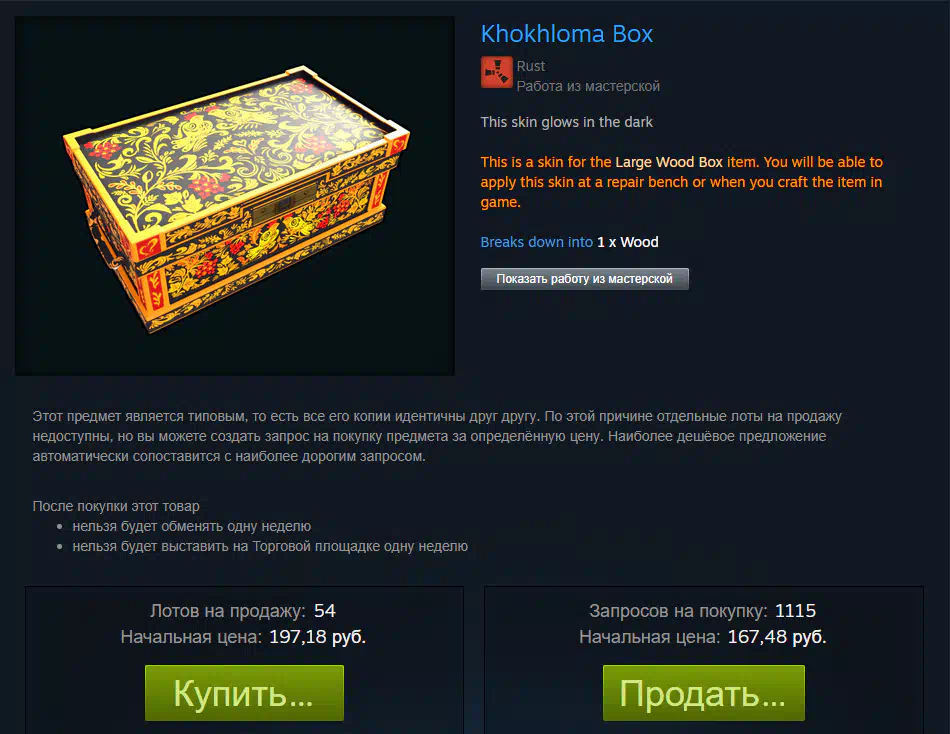Click the 'Breaks down into' label
The image size is (950, 734).
coord(536,242)
